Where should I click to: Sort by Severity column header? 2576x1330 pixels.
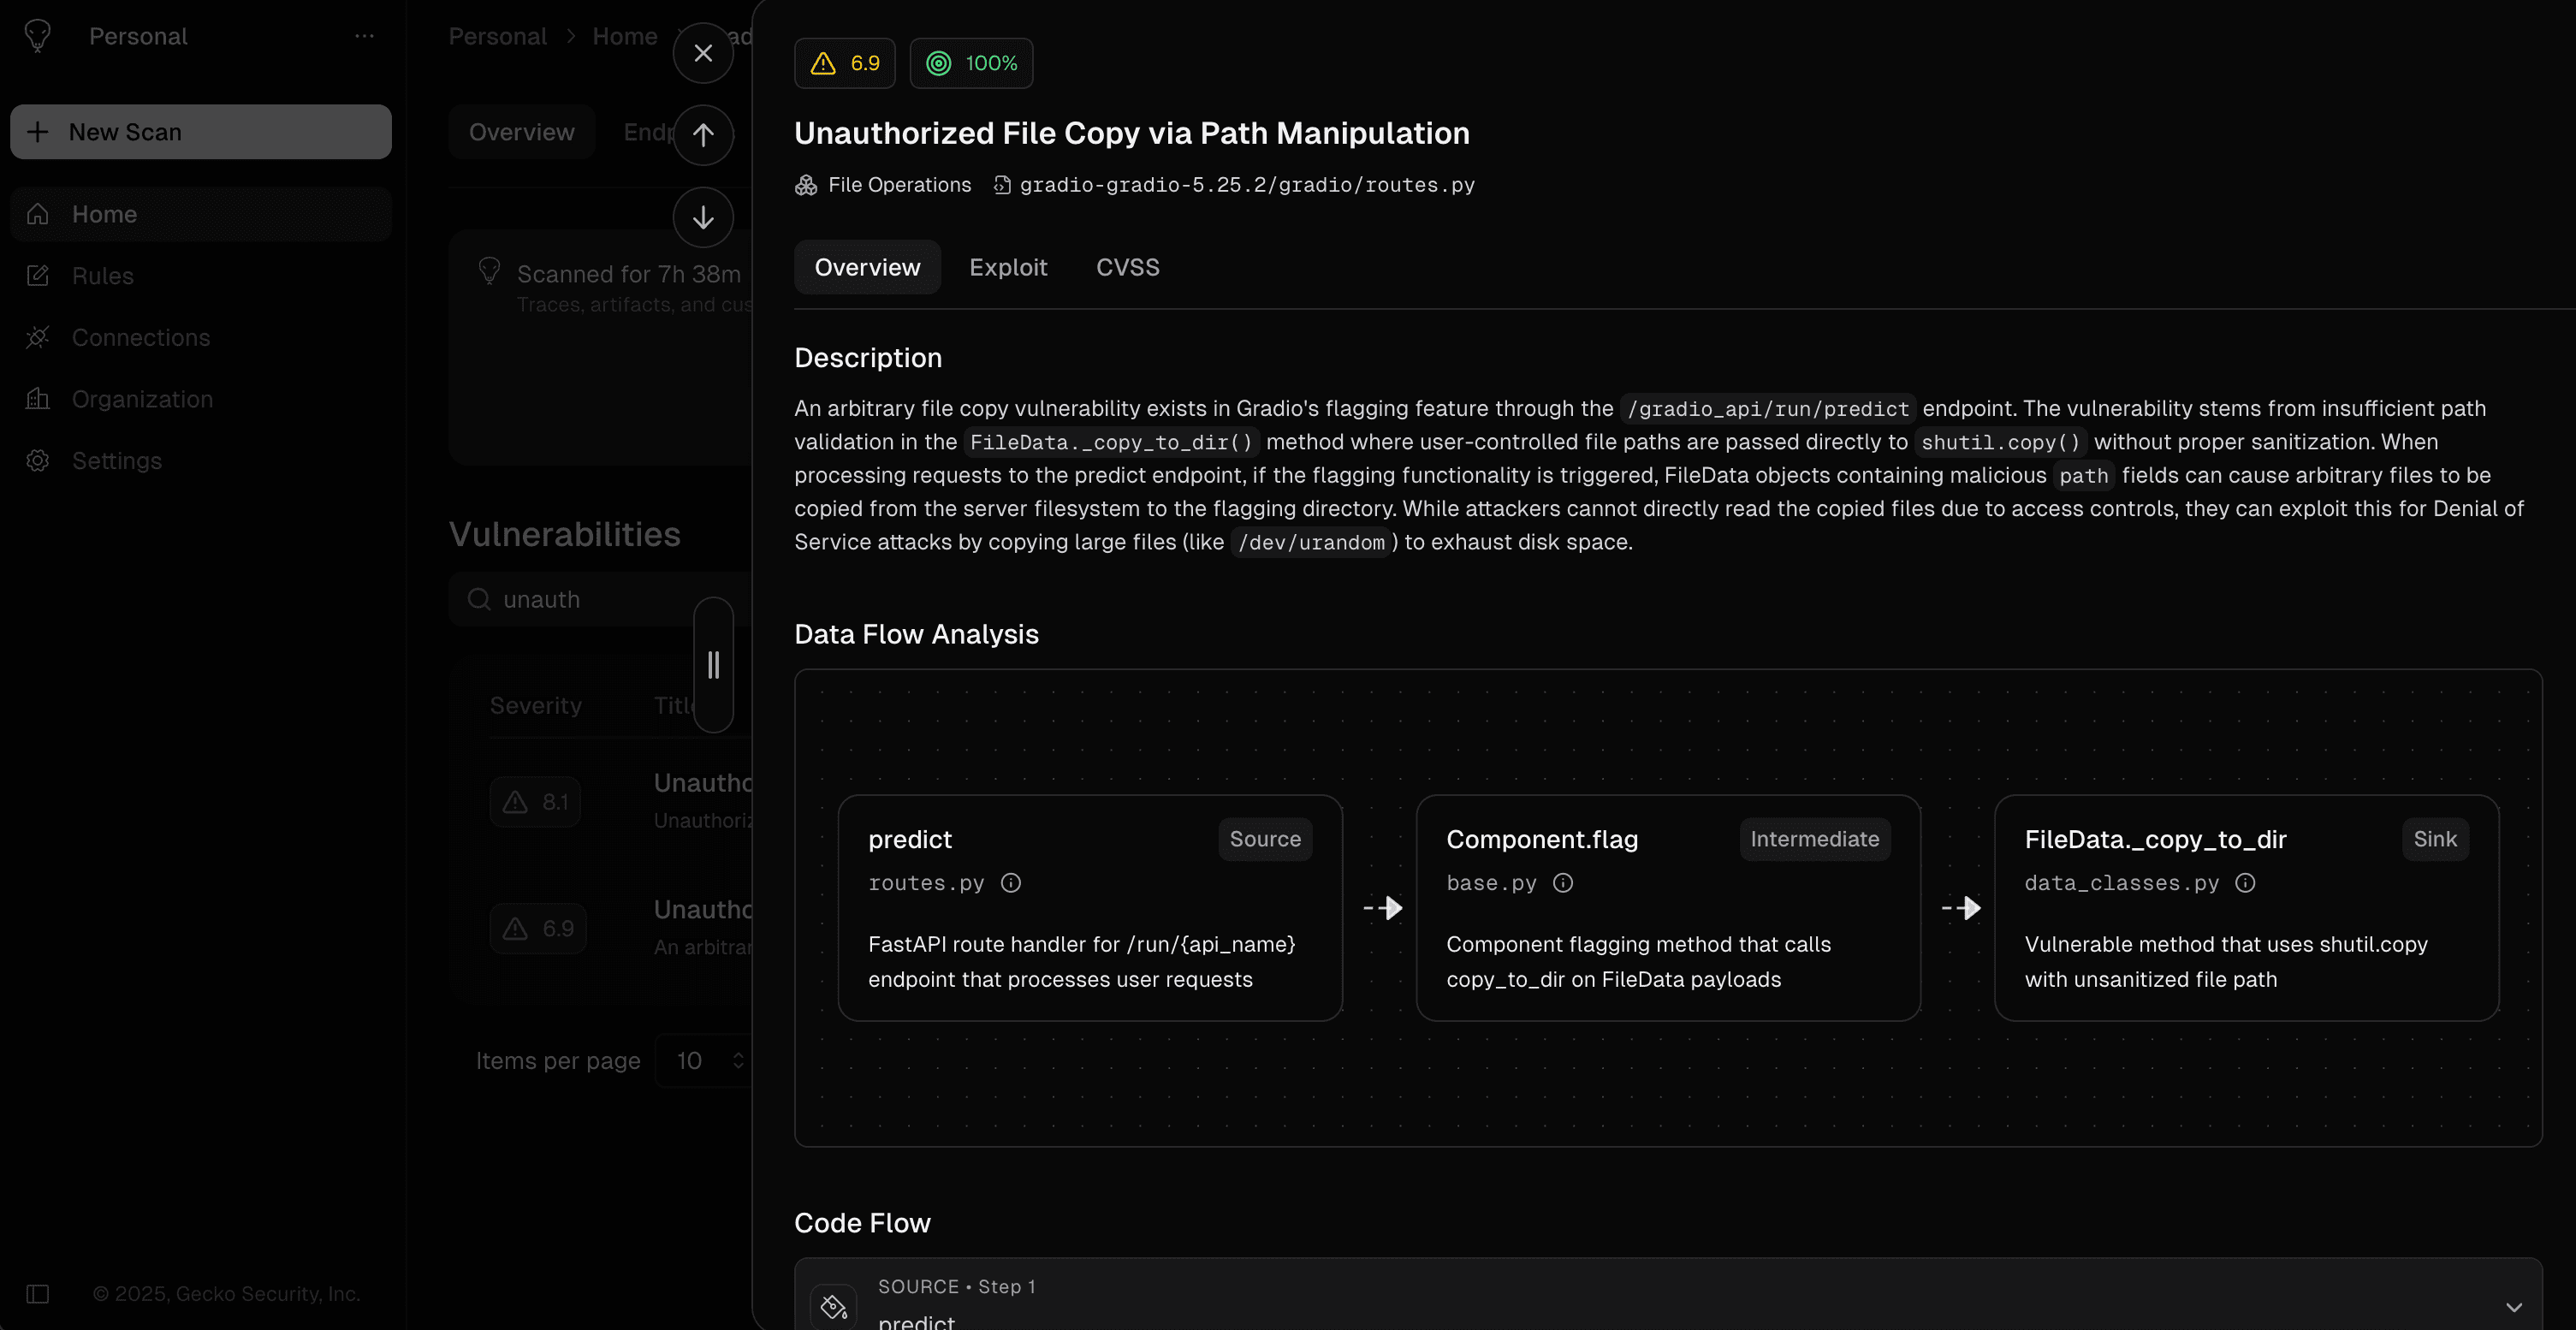pyautogui.click(x=535, y=706)
